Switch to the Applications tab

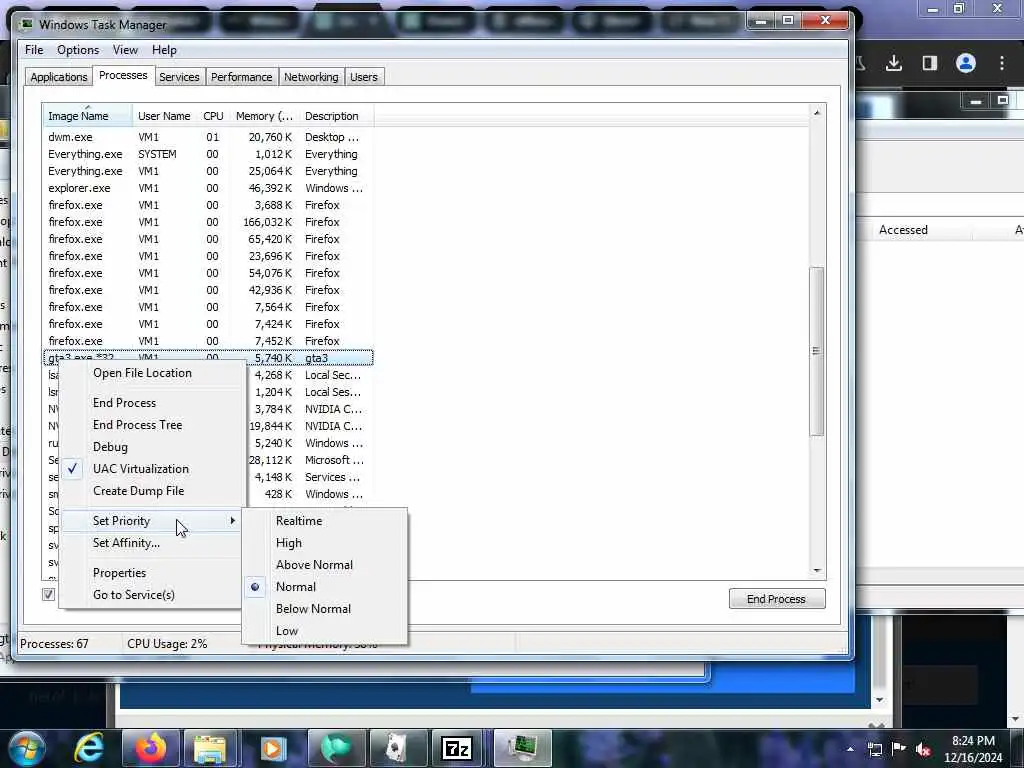coord(59,77)
